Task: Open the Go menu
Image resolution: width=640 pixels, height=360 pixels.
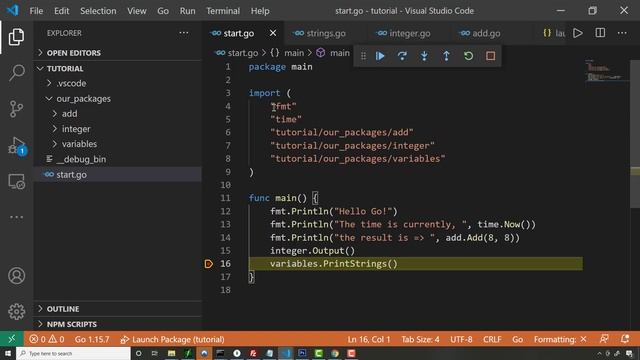Action: pyautogui.click(x=163, y=11)
